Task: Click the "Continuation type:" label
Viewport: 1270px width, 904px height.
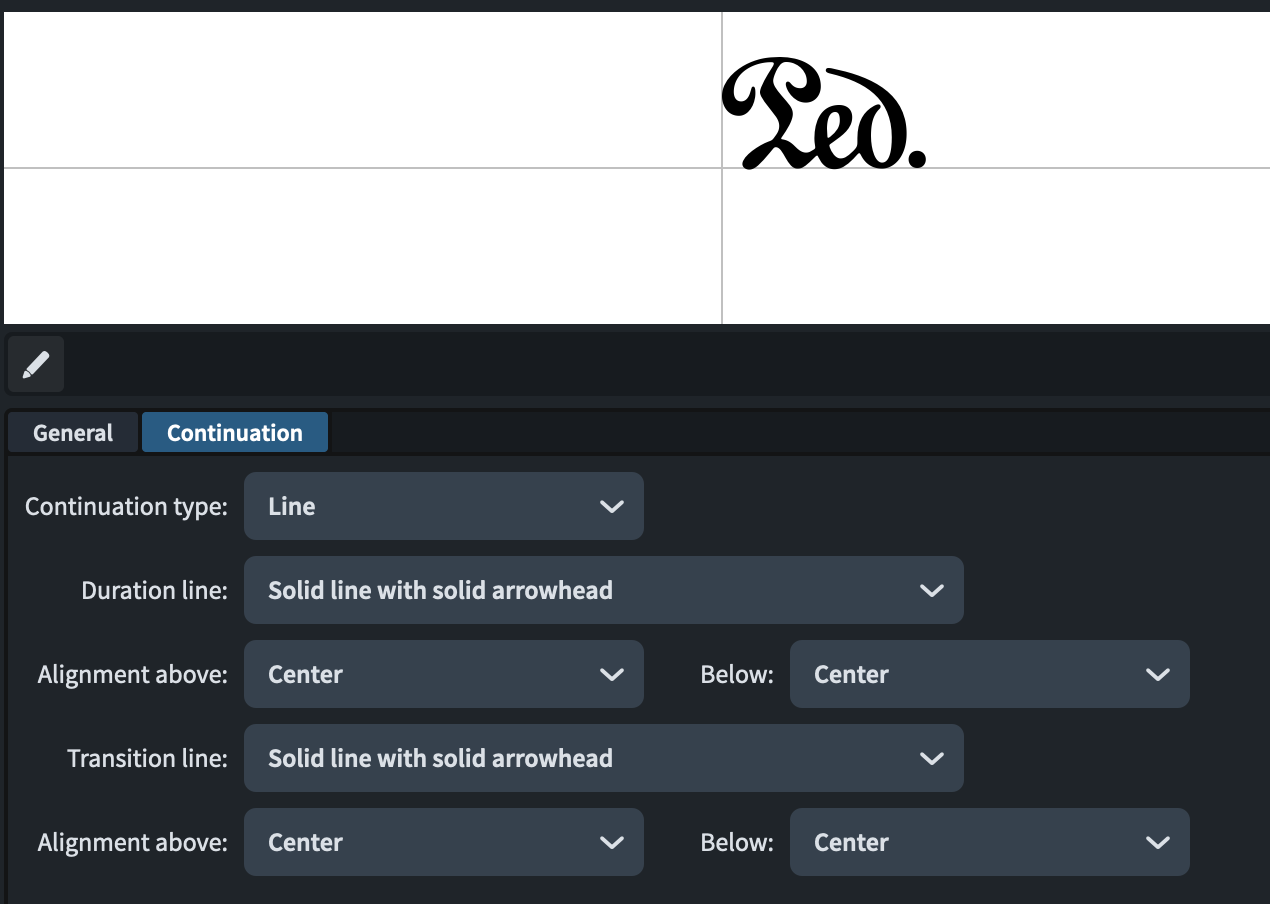Action: 126,507
